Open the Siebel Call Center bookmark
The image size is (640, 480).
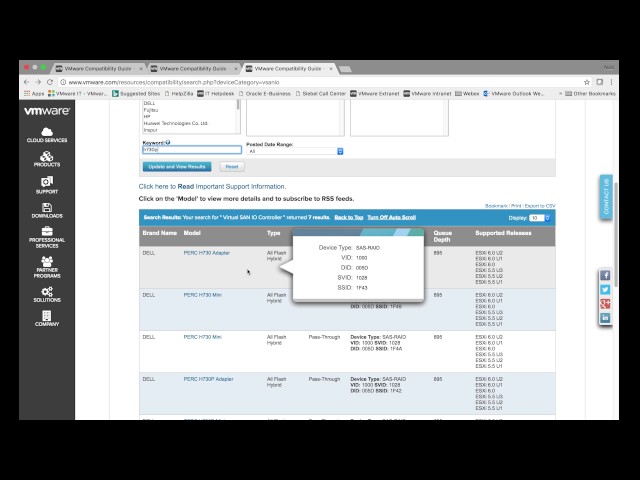[x=320, y=93]
